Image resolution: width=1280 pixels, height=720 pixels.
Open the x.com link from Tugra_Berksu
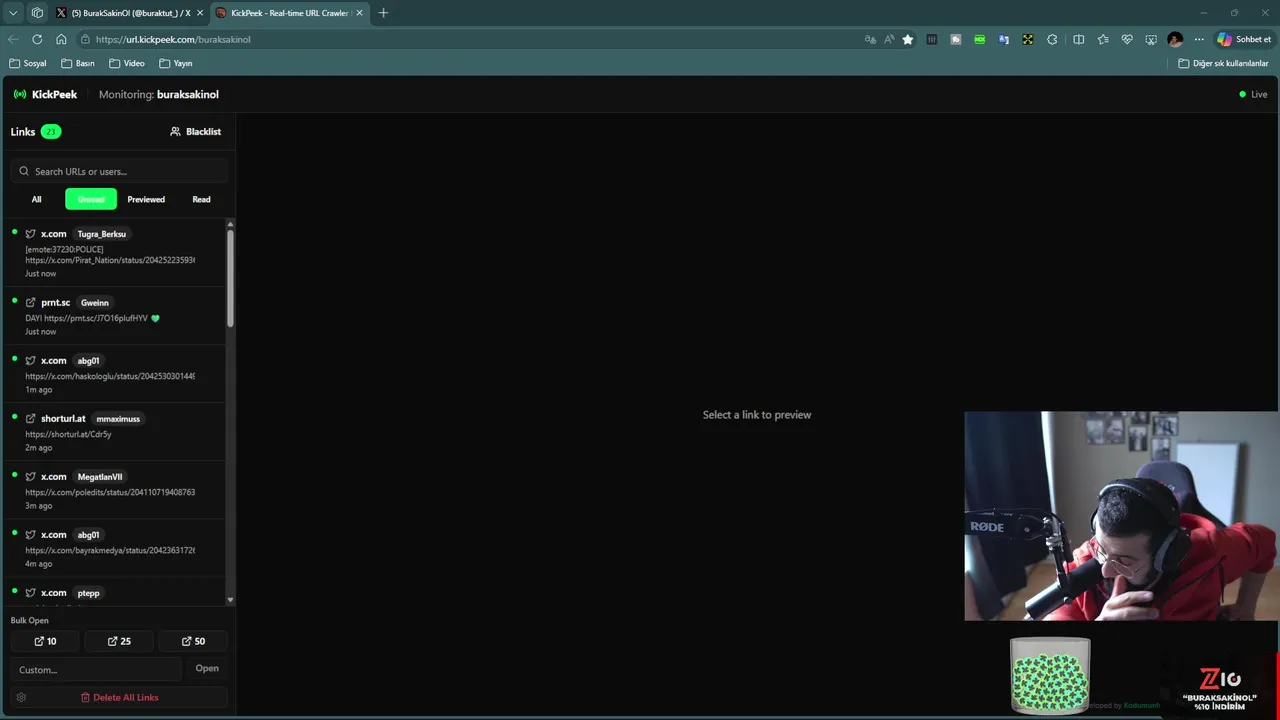114,253
